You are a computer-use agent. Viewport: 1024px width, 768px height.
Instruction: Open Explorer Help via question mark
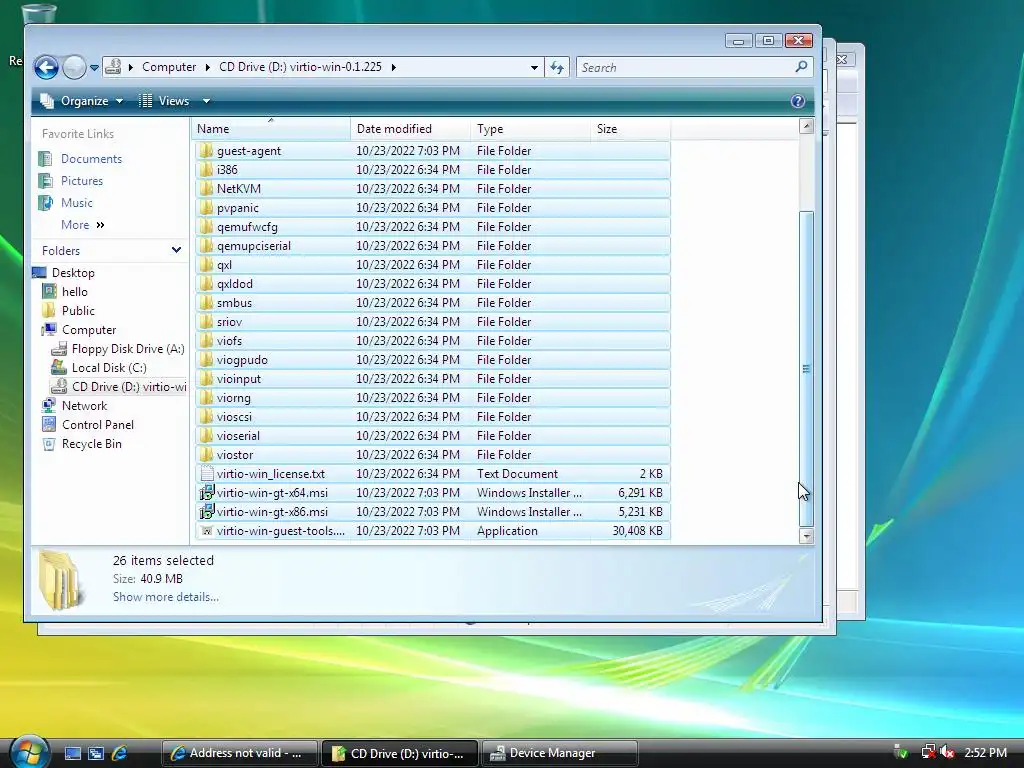coord(797,101)
